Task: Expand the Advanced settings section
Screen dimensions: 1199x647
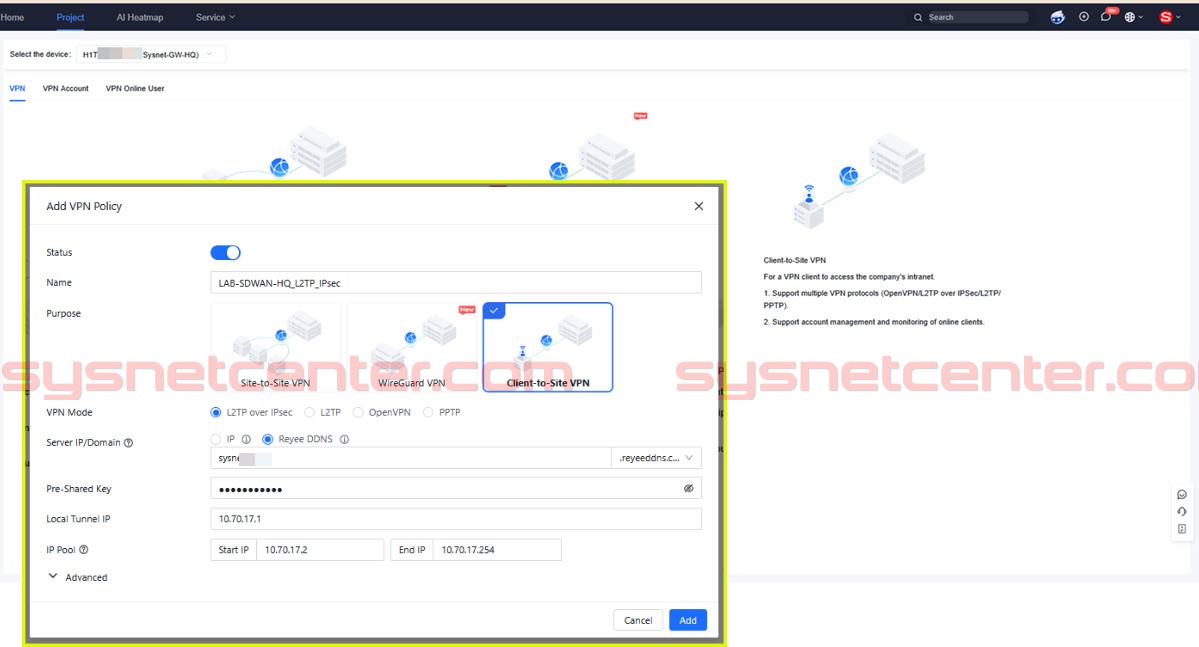Action: [x=80, y=577]
